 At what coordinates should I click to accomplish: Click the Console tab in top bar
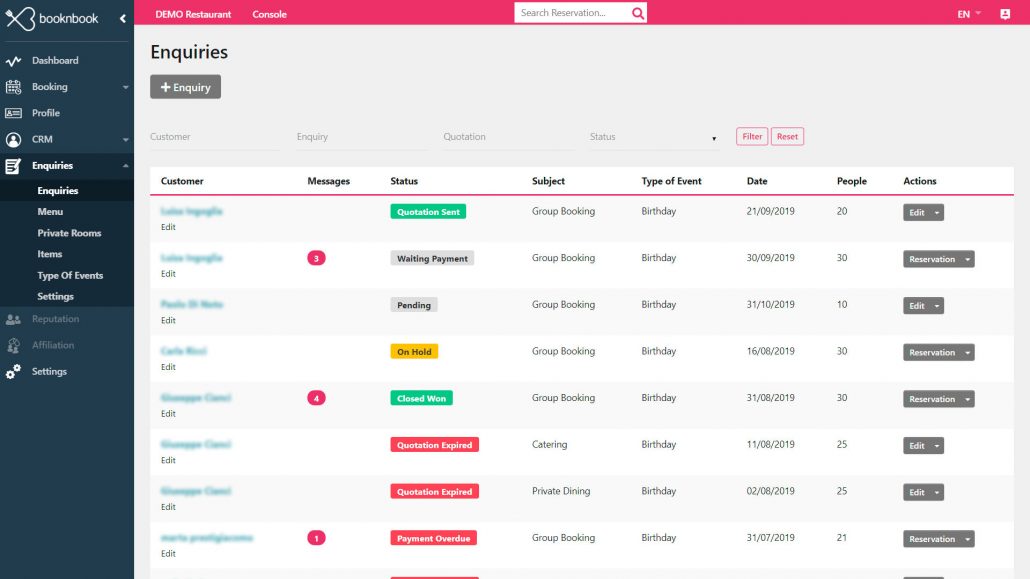click(269, 14)
